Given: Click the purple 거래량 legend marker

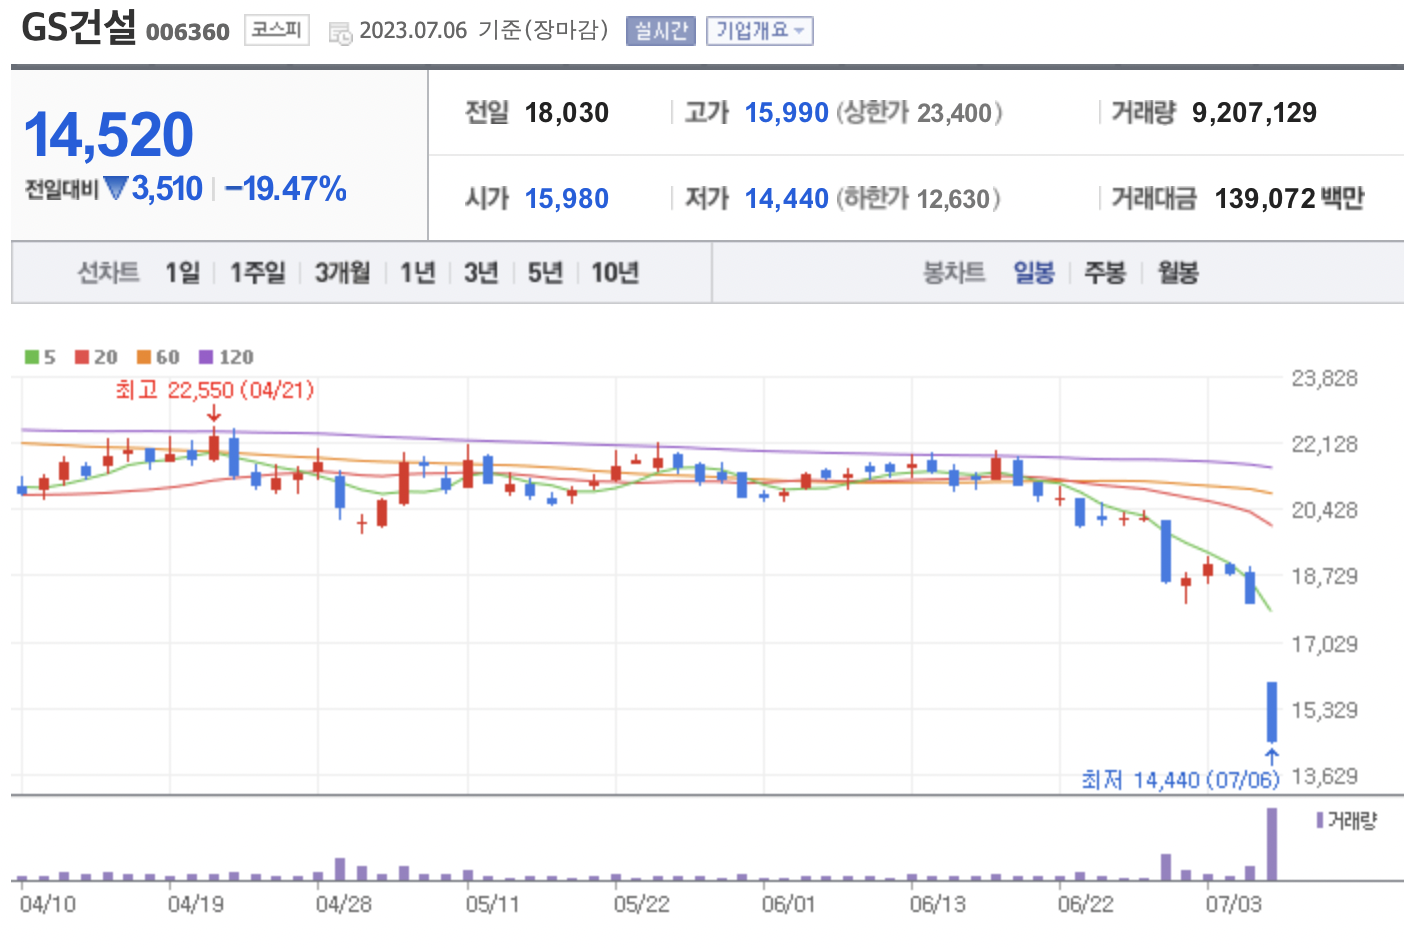Looking at the screenshot, I should point(1320,821).
